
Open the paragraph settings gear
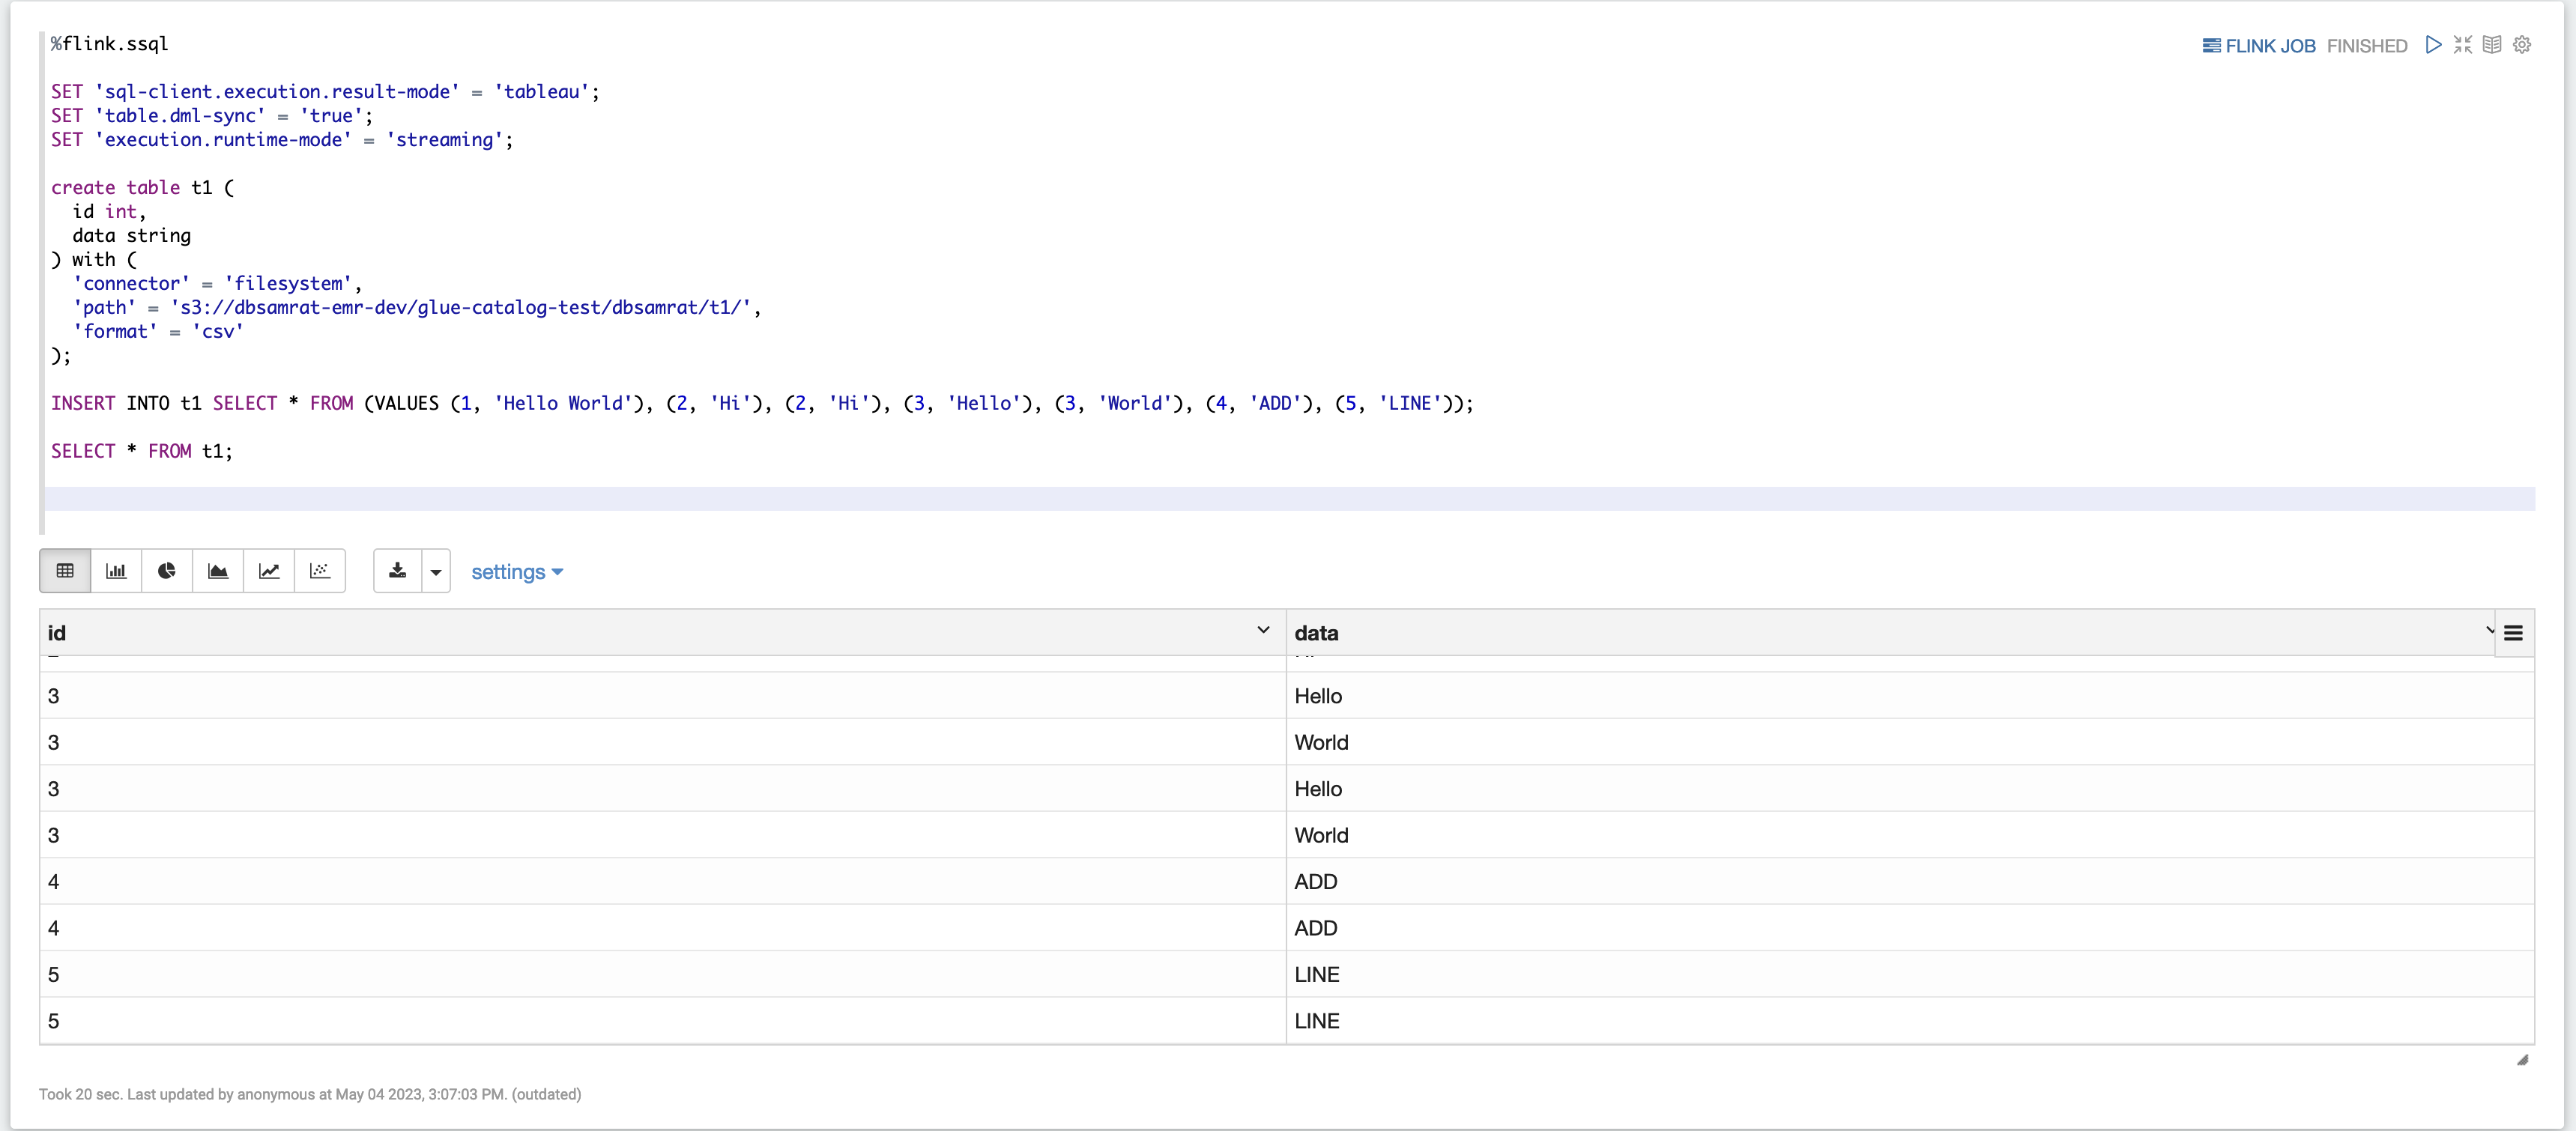point(2523,45)
